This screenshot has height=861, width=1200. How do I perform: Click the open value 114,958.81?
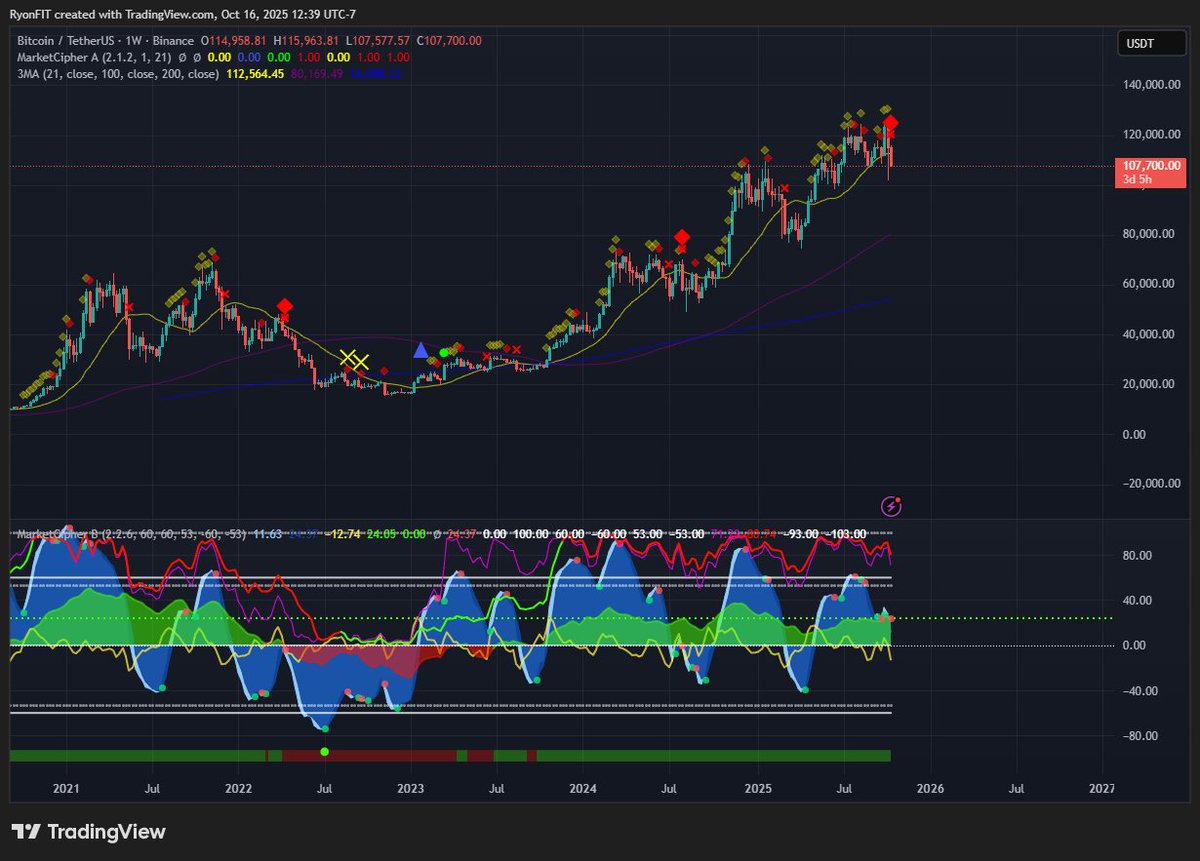coord(236,40)
